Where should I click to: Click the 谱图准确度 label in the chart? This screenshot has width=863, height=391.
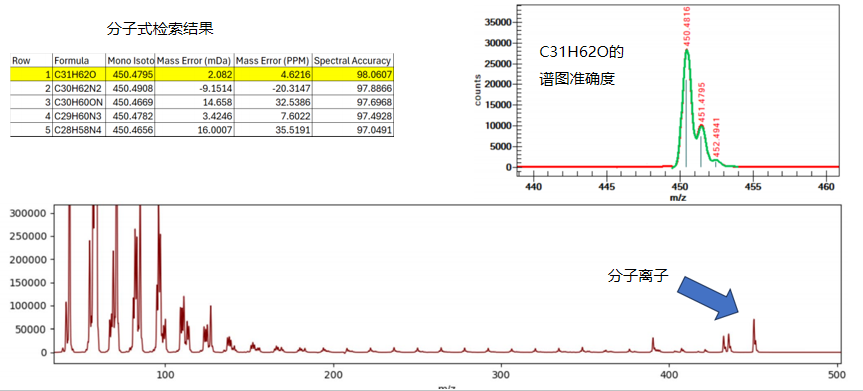click(576, 79)
